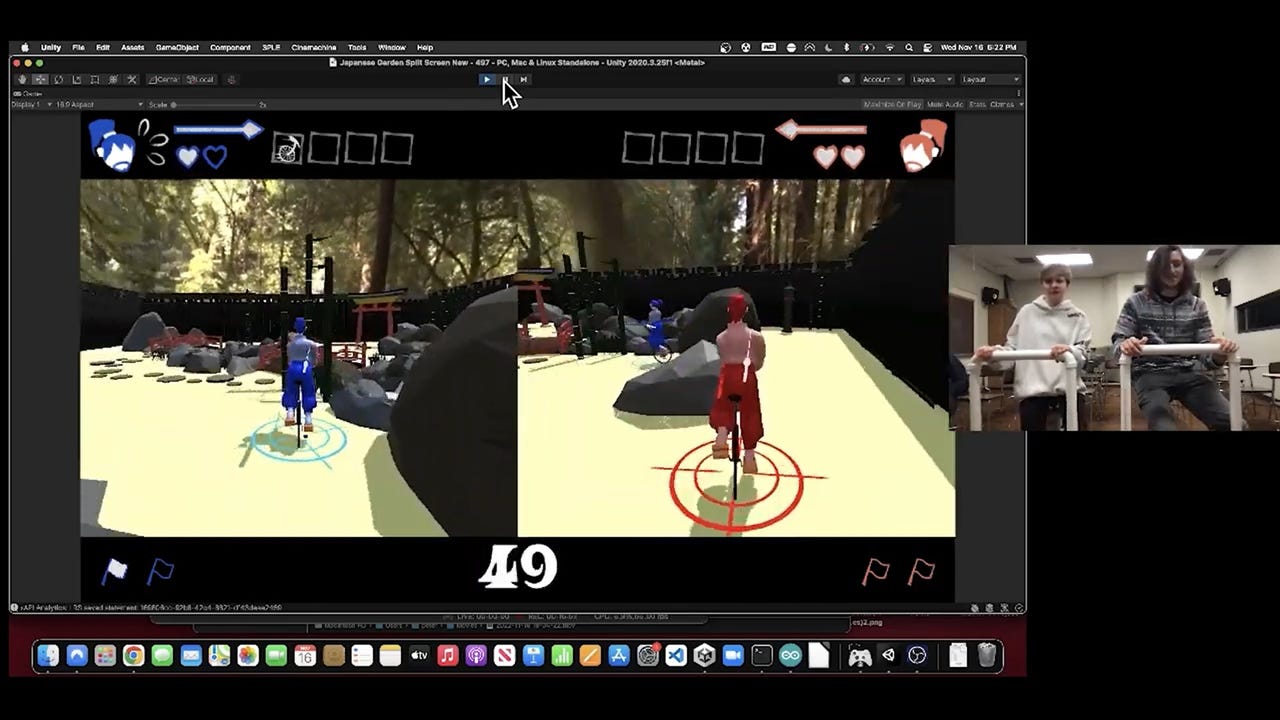Select the Rect transform tool
1280x720 pixels.
tap(94, 79)
